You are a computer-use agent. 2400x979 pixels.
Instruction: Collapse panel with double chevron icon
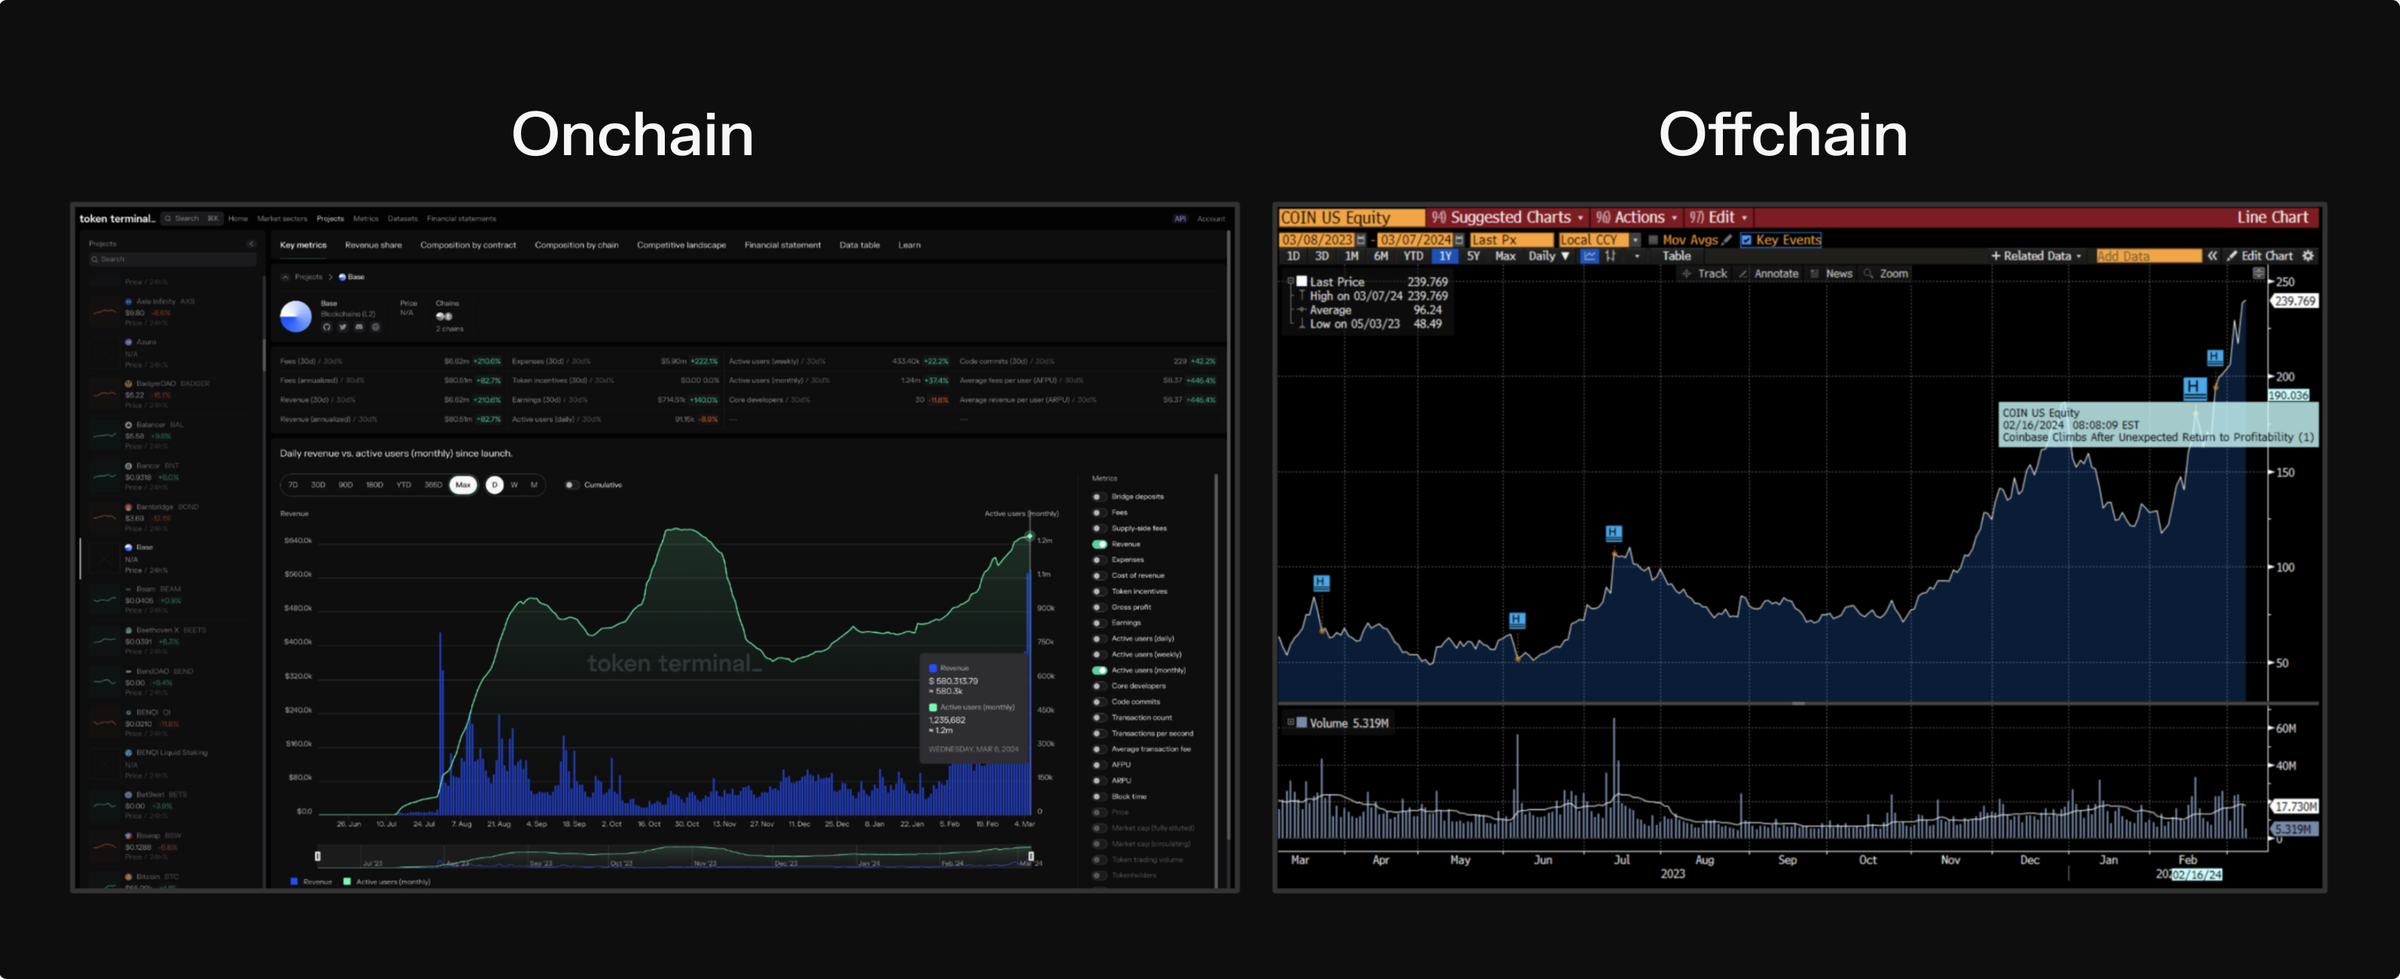[x=2212, y=256]
